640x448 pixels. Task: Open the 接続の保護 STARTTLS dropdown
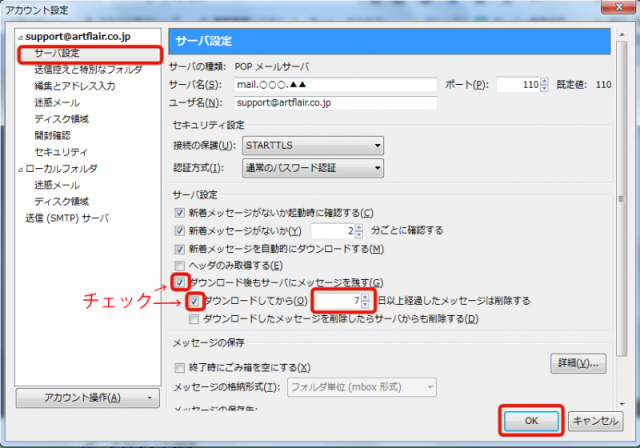313,146
